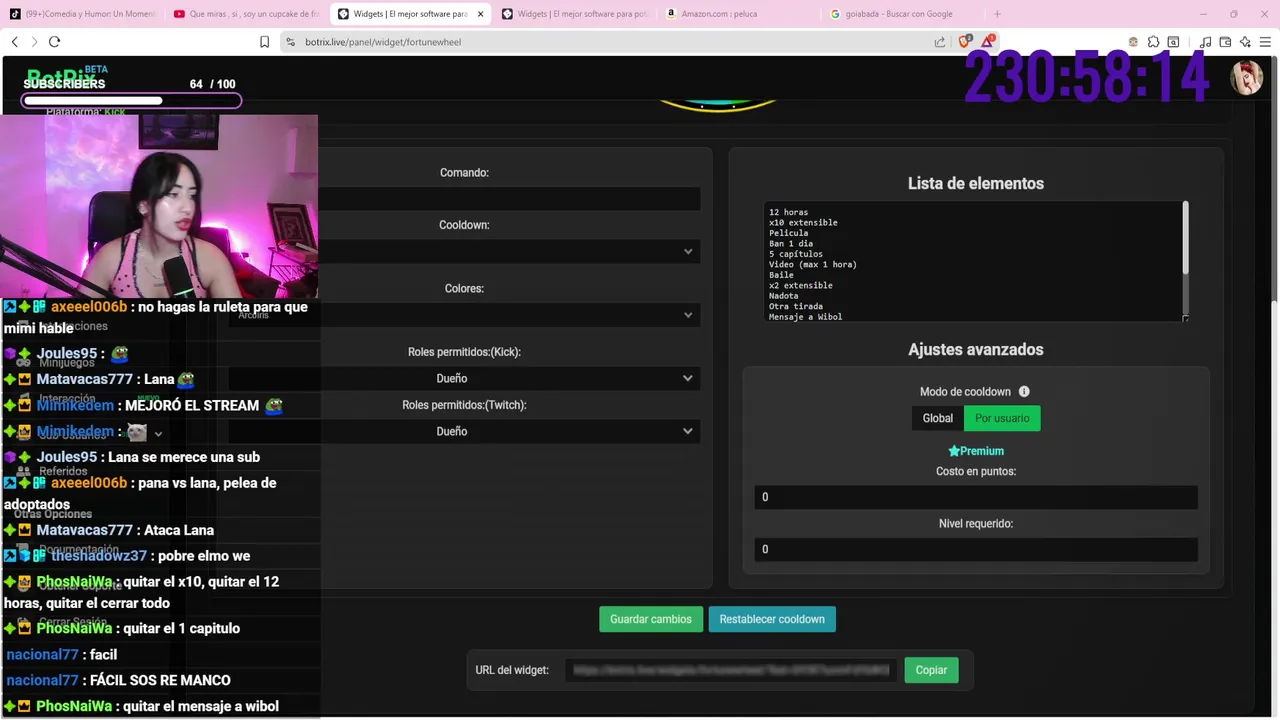Click 'Otra tirada' in elements list

[795, 307]
